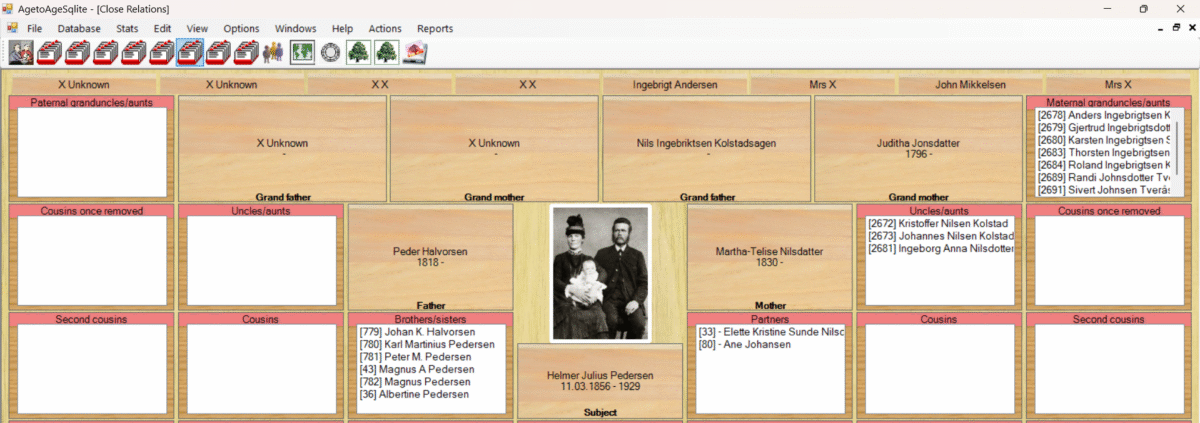Open the Database menu
Viewport: 1200px width, 423px height.
(x=79, y=29)
